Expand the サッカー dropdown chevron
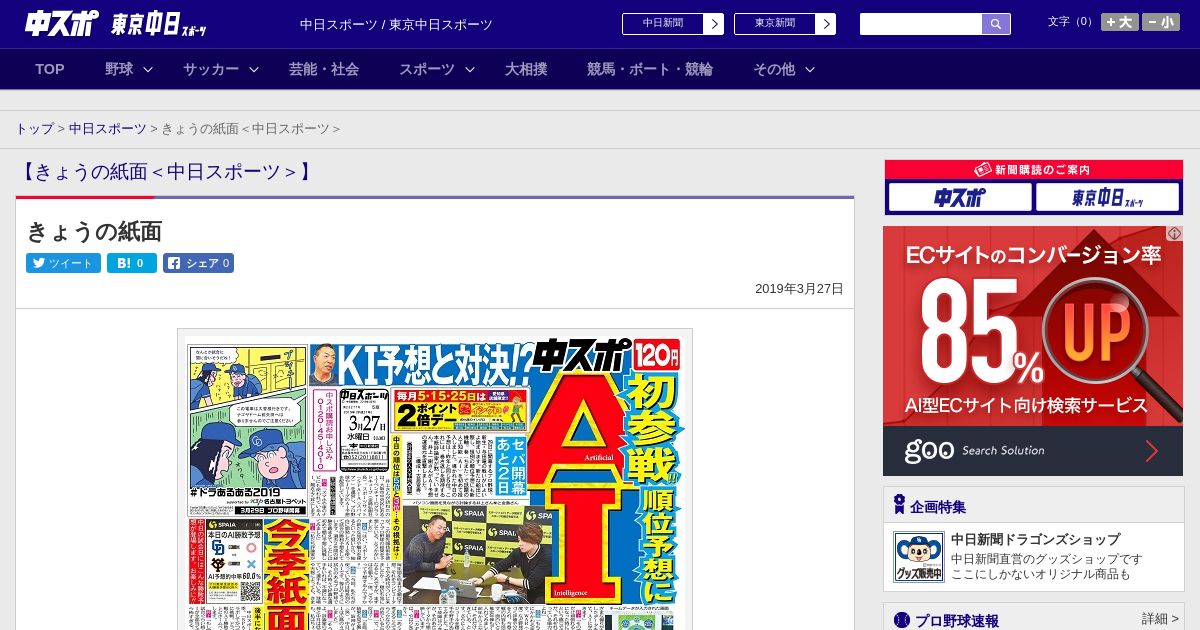The width and height of the screenshot is (1200, 630). point(254,69)
